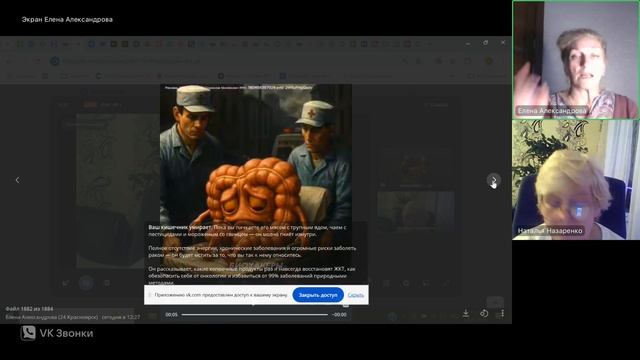
Task: Select Наталья Назаренко's video tile
Action: pos(576,180)
